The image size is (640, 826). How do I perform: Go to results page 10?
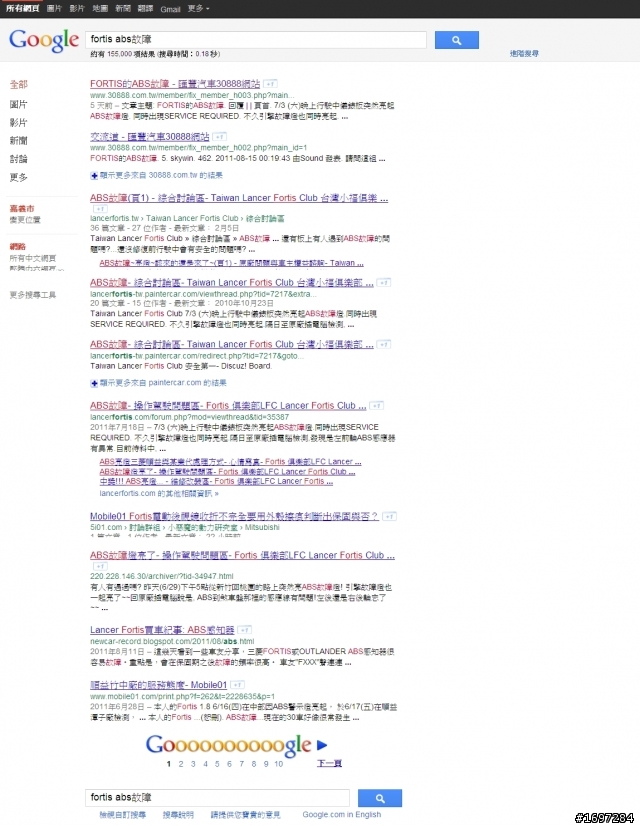[x=279, y=764]
